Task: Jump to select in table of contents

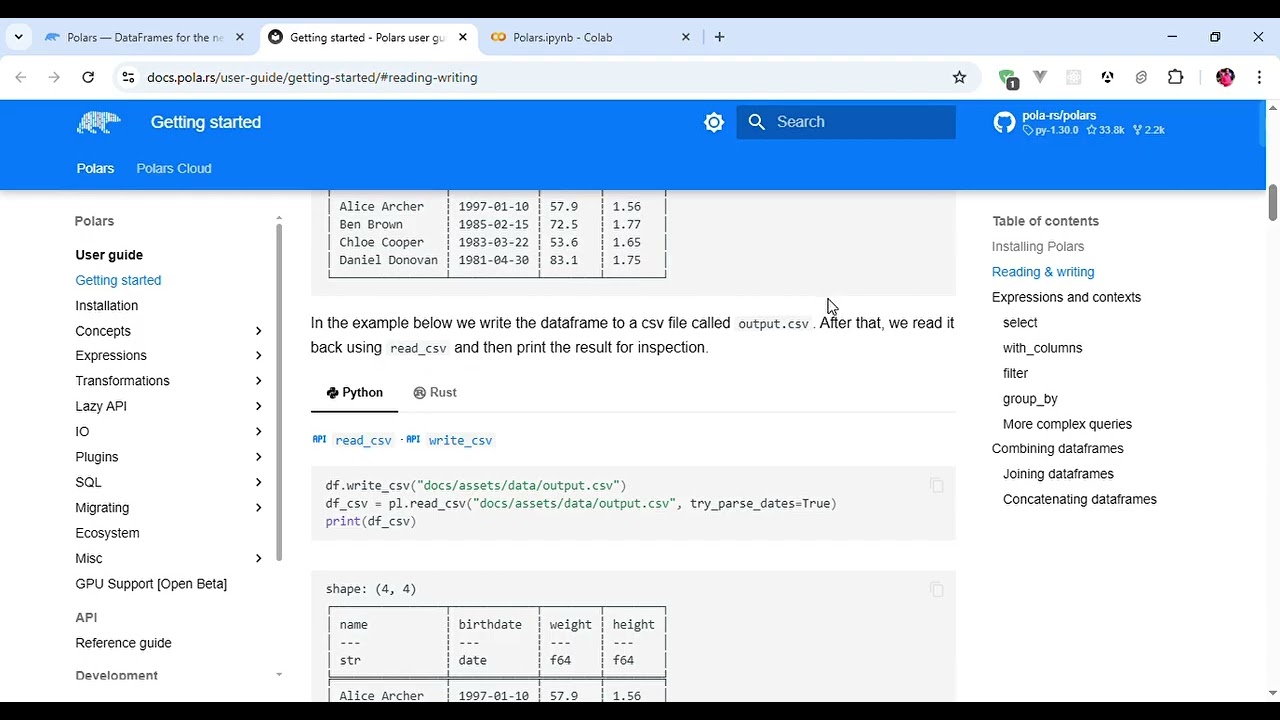Action: [1020, 322]
